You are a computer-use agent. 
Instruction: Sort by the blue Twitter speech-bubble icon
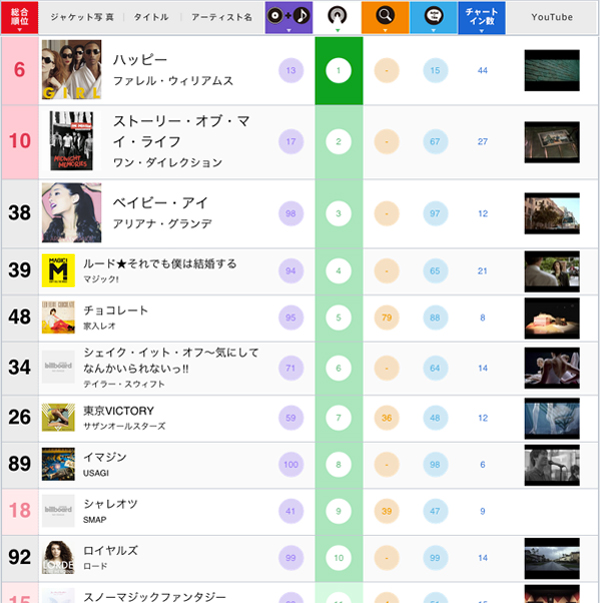click(x=433, y=18)
